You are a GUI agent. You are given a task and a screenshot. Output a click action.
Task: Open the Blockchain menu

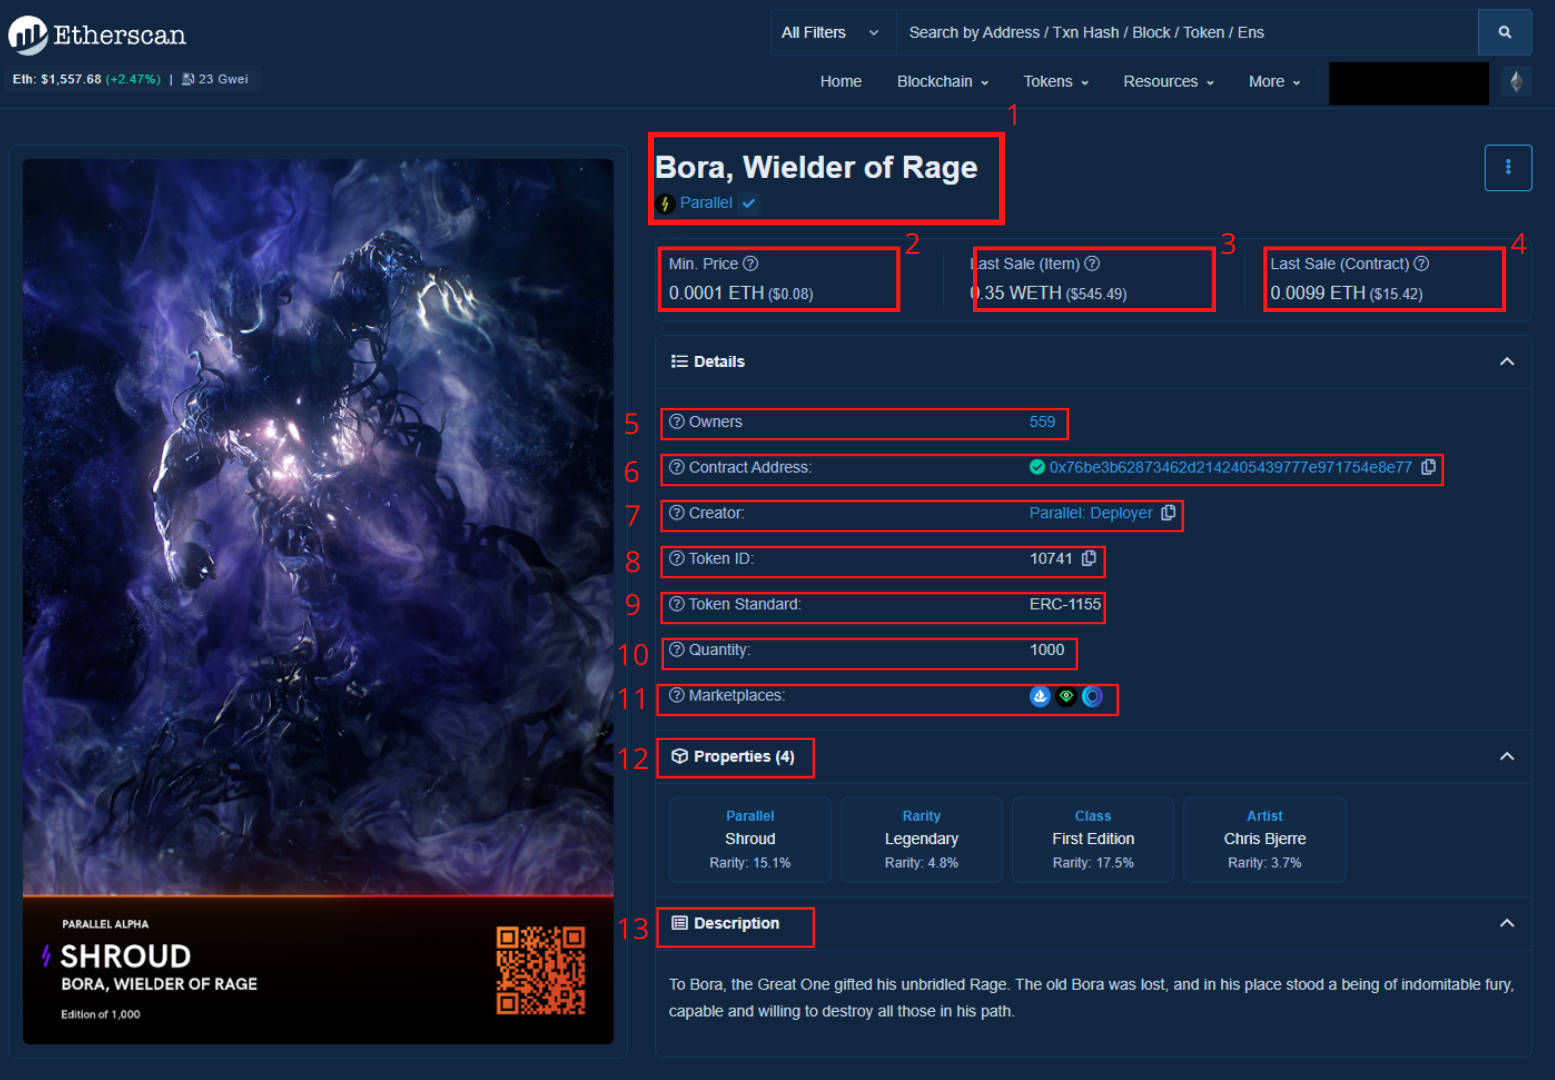click(x=942, y=82)
